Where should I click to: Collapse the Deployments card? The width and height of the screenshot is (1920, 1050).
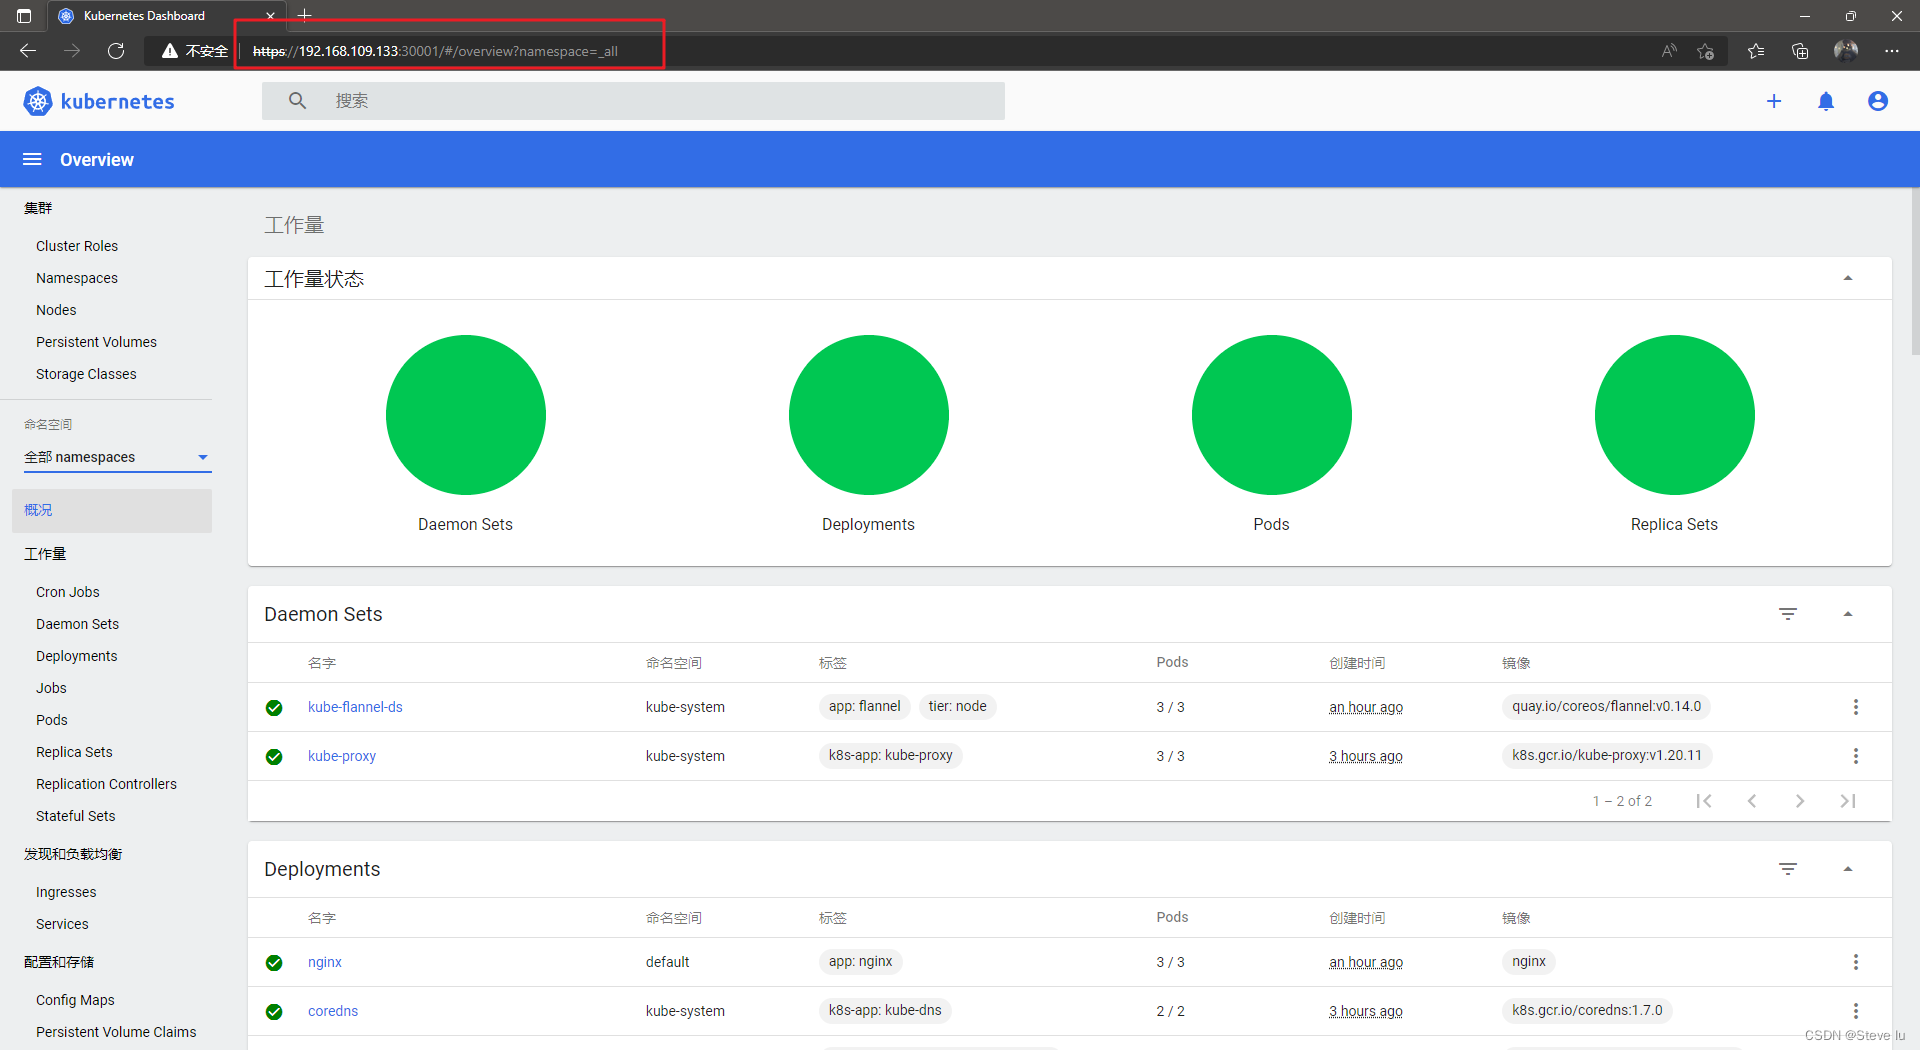tap(1848, 869)
